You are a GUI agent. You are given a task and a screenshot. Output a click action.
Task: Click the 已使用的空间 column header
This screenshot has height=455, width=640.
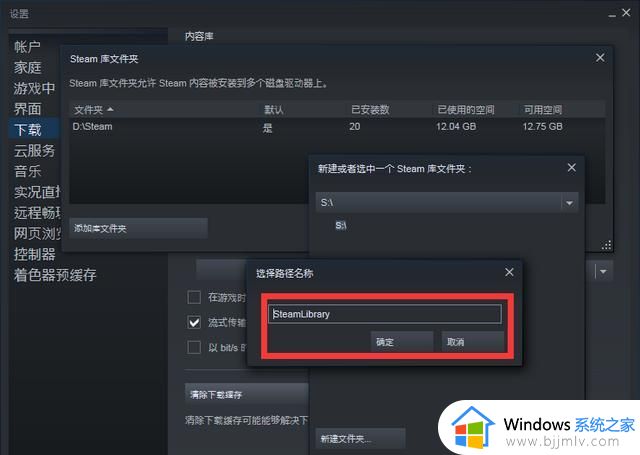pyautogui.click(x=466, y=110)
